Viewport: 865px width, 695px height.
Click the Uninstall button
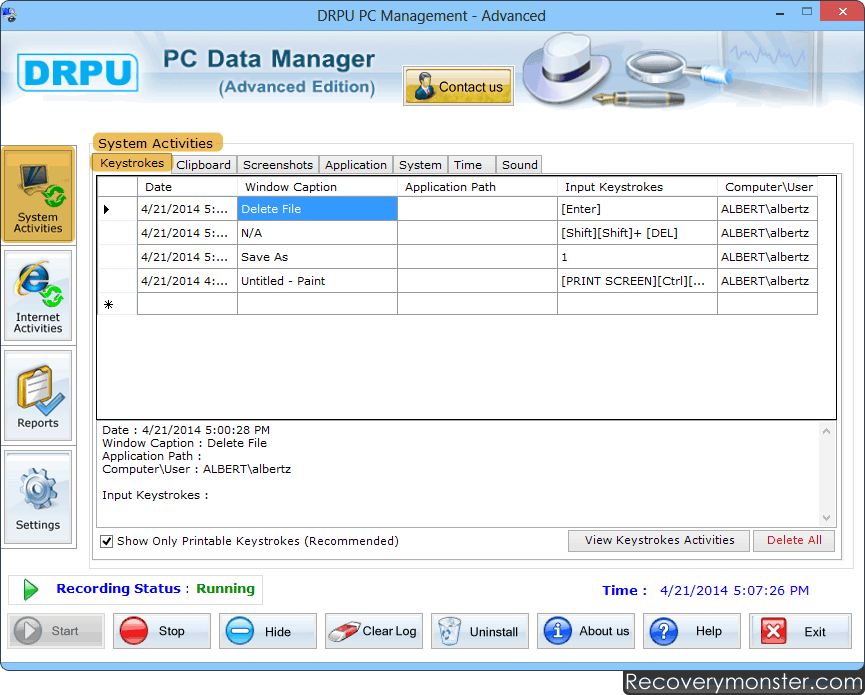[479, 631]
